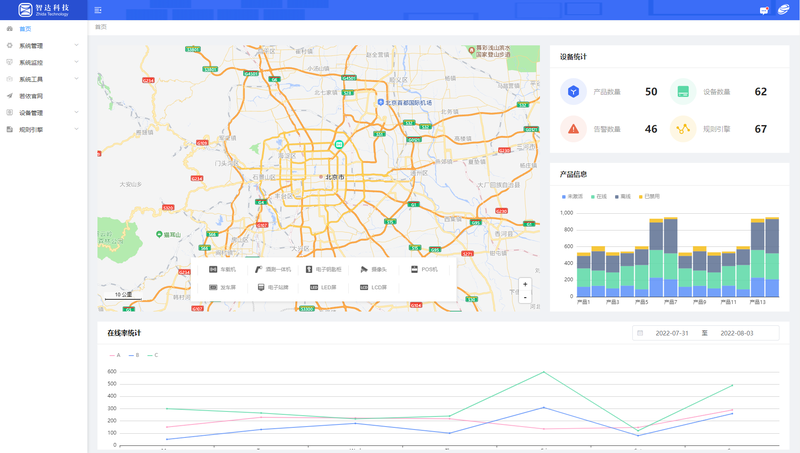Screen dimensions: 800x453
Task: Click the red 告警数量 warning icon
Action: (x=573, y=129)
